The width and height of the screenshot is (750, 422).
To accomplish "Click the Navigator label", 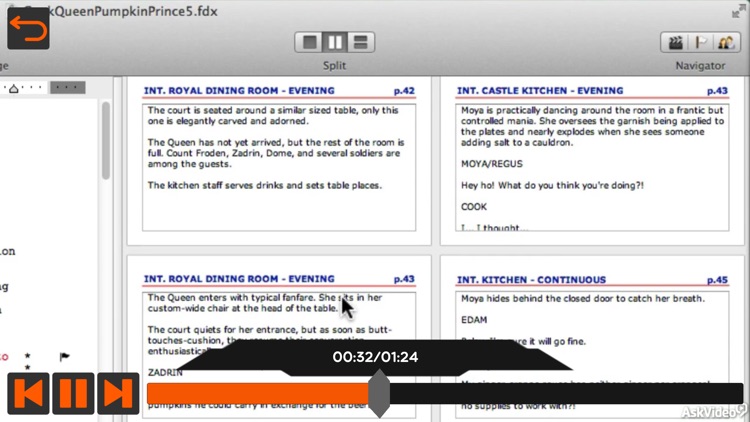I will point(700,66).
